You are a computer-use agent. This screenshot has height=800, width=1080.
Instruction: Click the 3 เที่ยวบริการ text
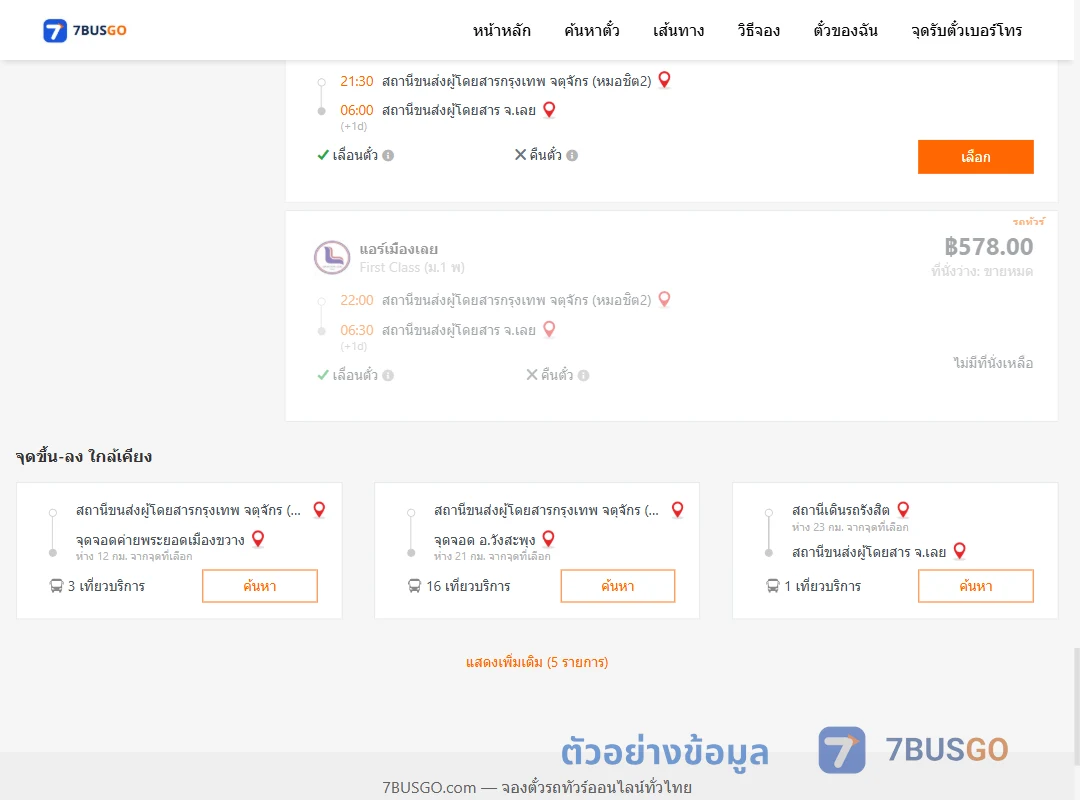coord(106,586)
